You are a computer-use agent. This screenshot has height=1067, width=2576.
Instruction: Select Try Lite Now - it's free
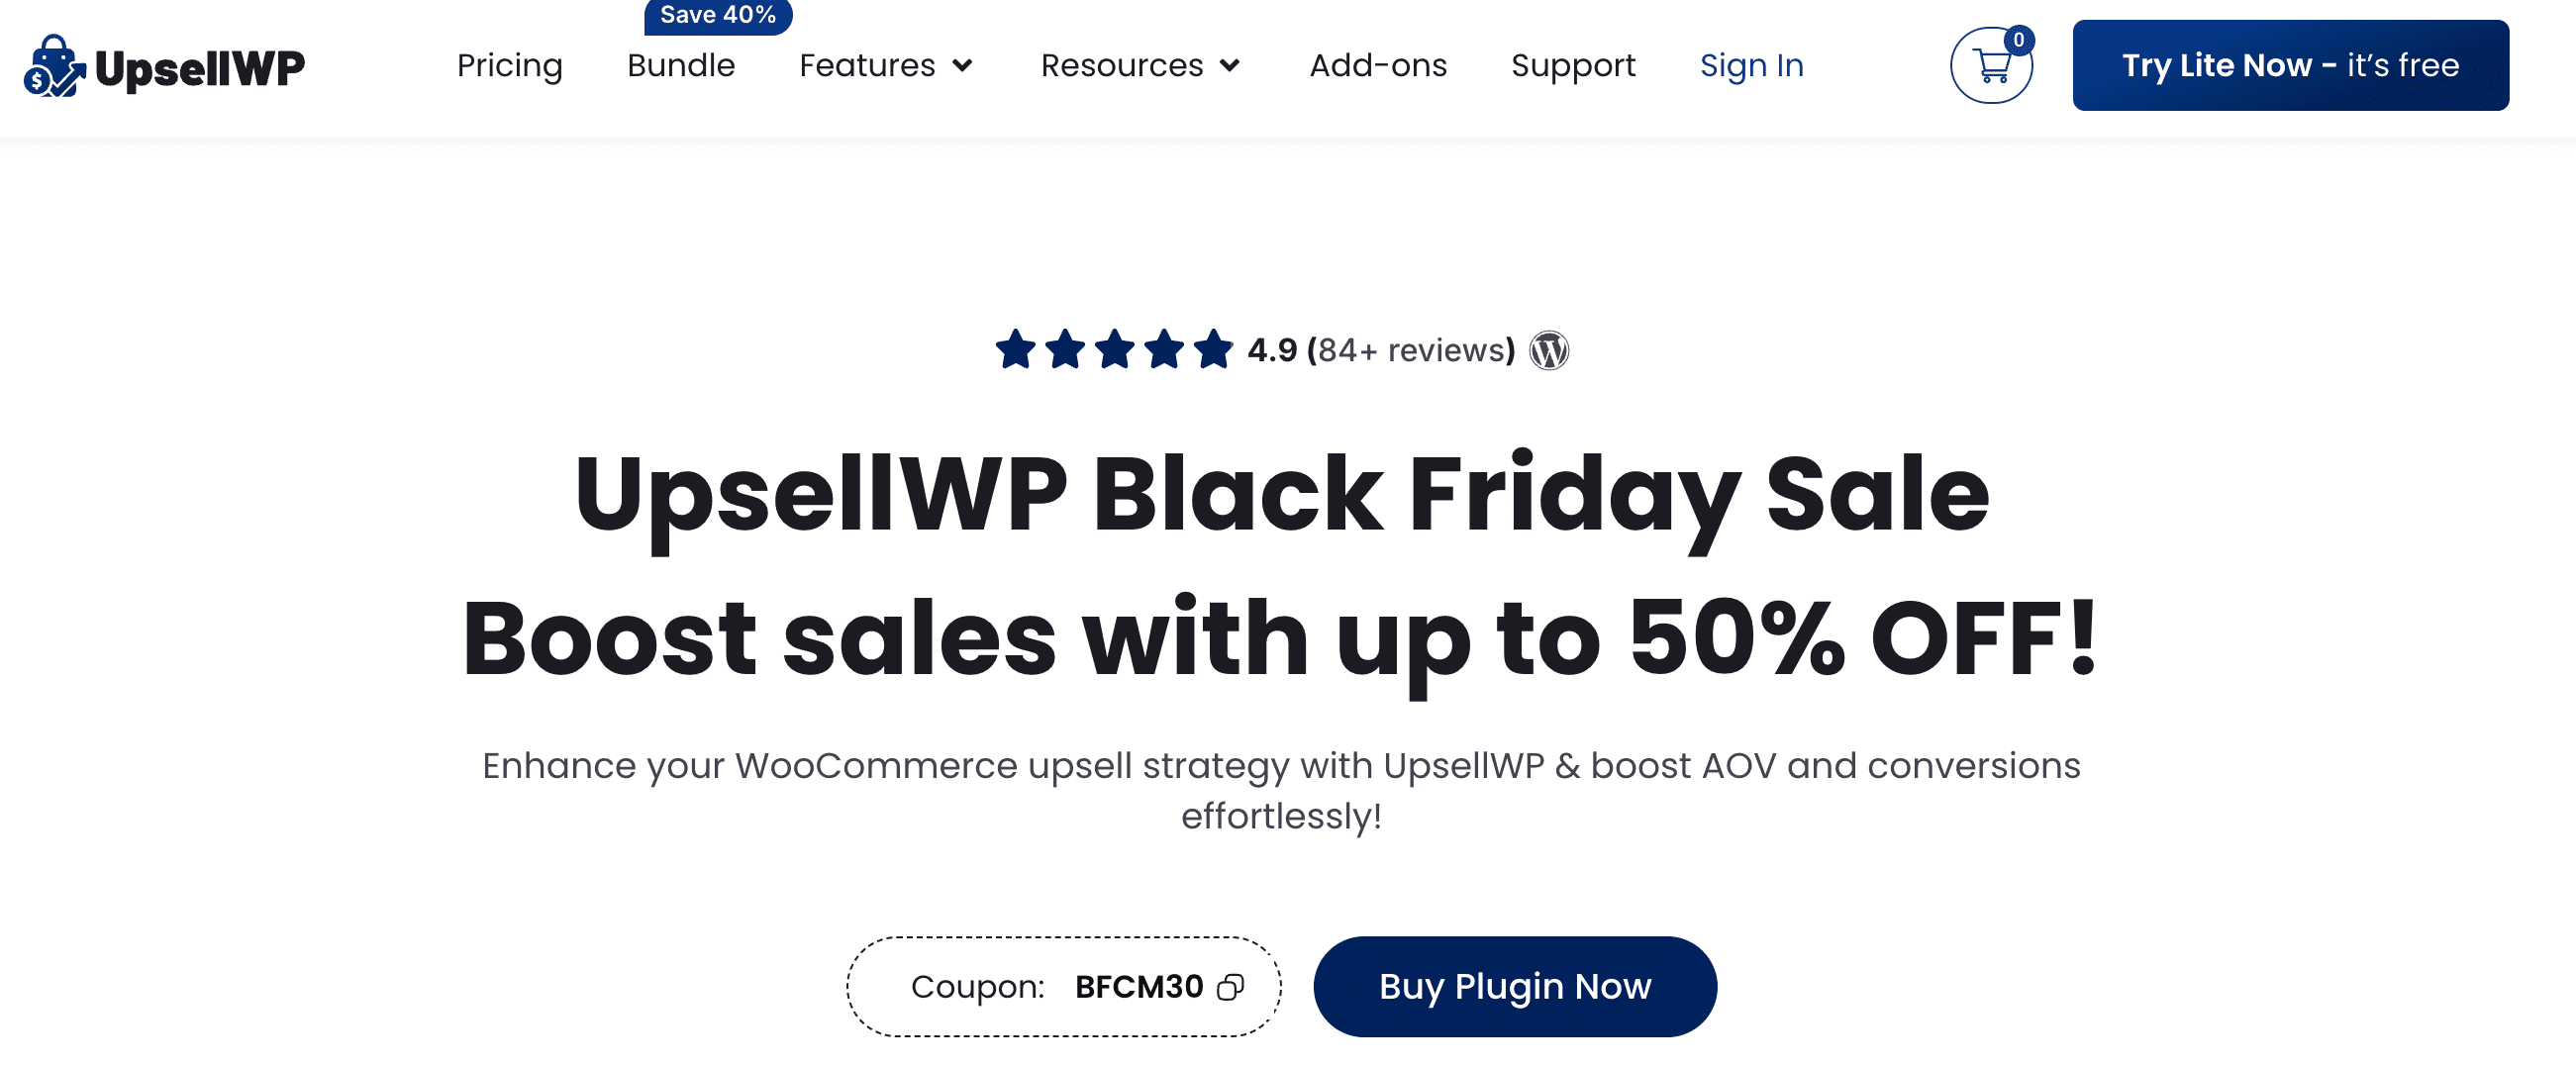pyautogui.click(x=2290, y=64)
